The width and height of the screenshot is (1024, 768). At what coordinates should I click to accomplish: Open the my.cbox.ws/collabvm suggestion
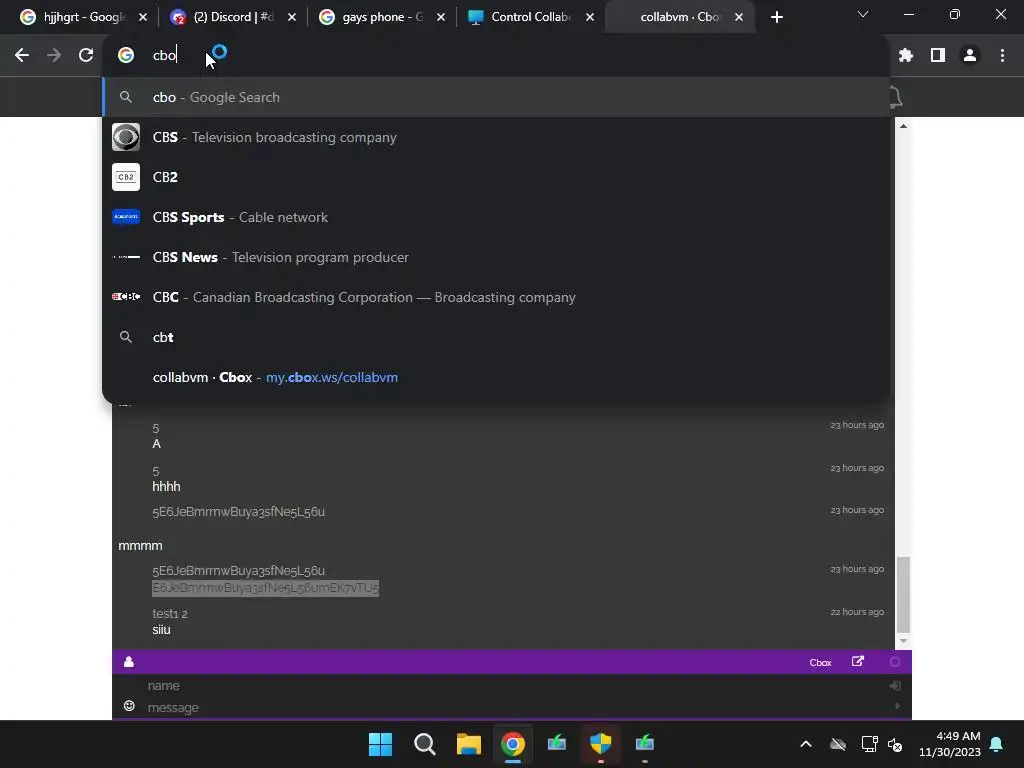(496, 377)
